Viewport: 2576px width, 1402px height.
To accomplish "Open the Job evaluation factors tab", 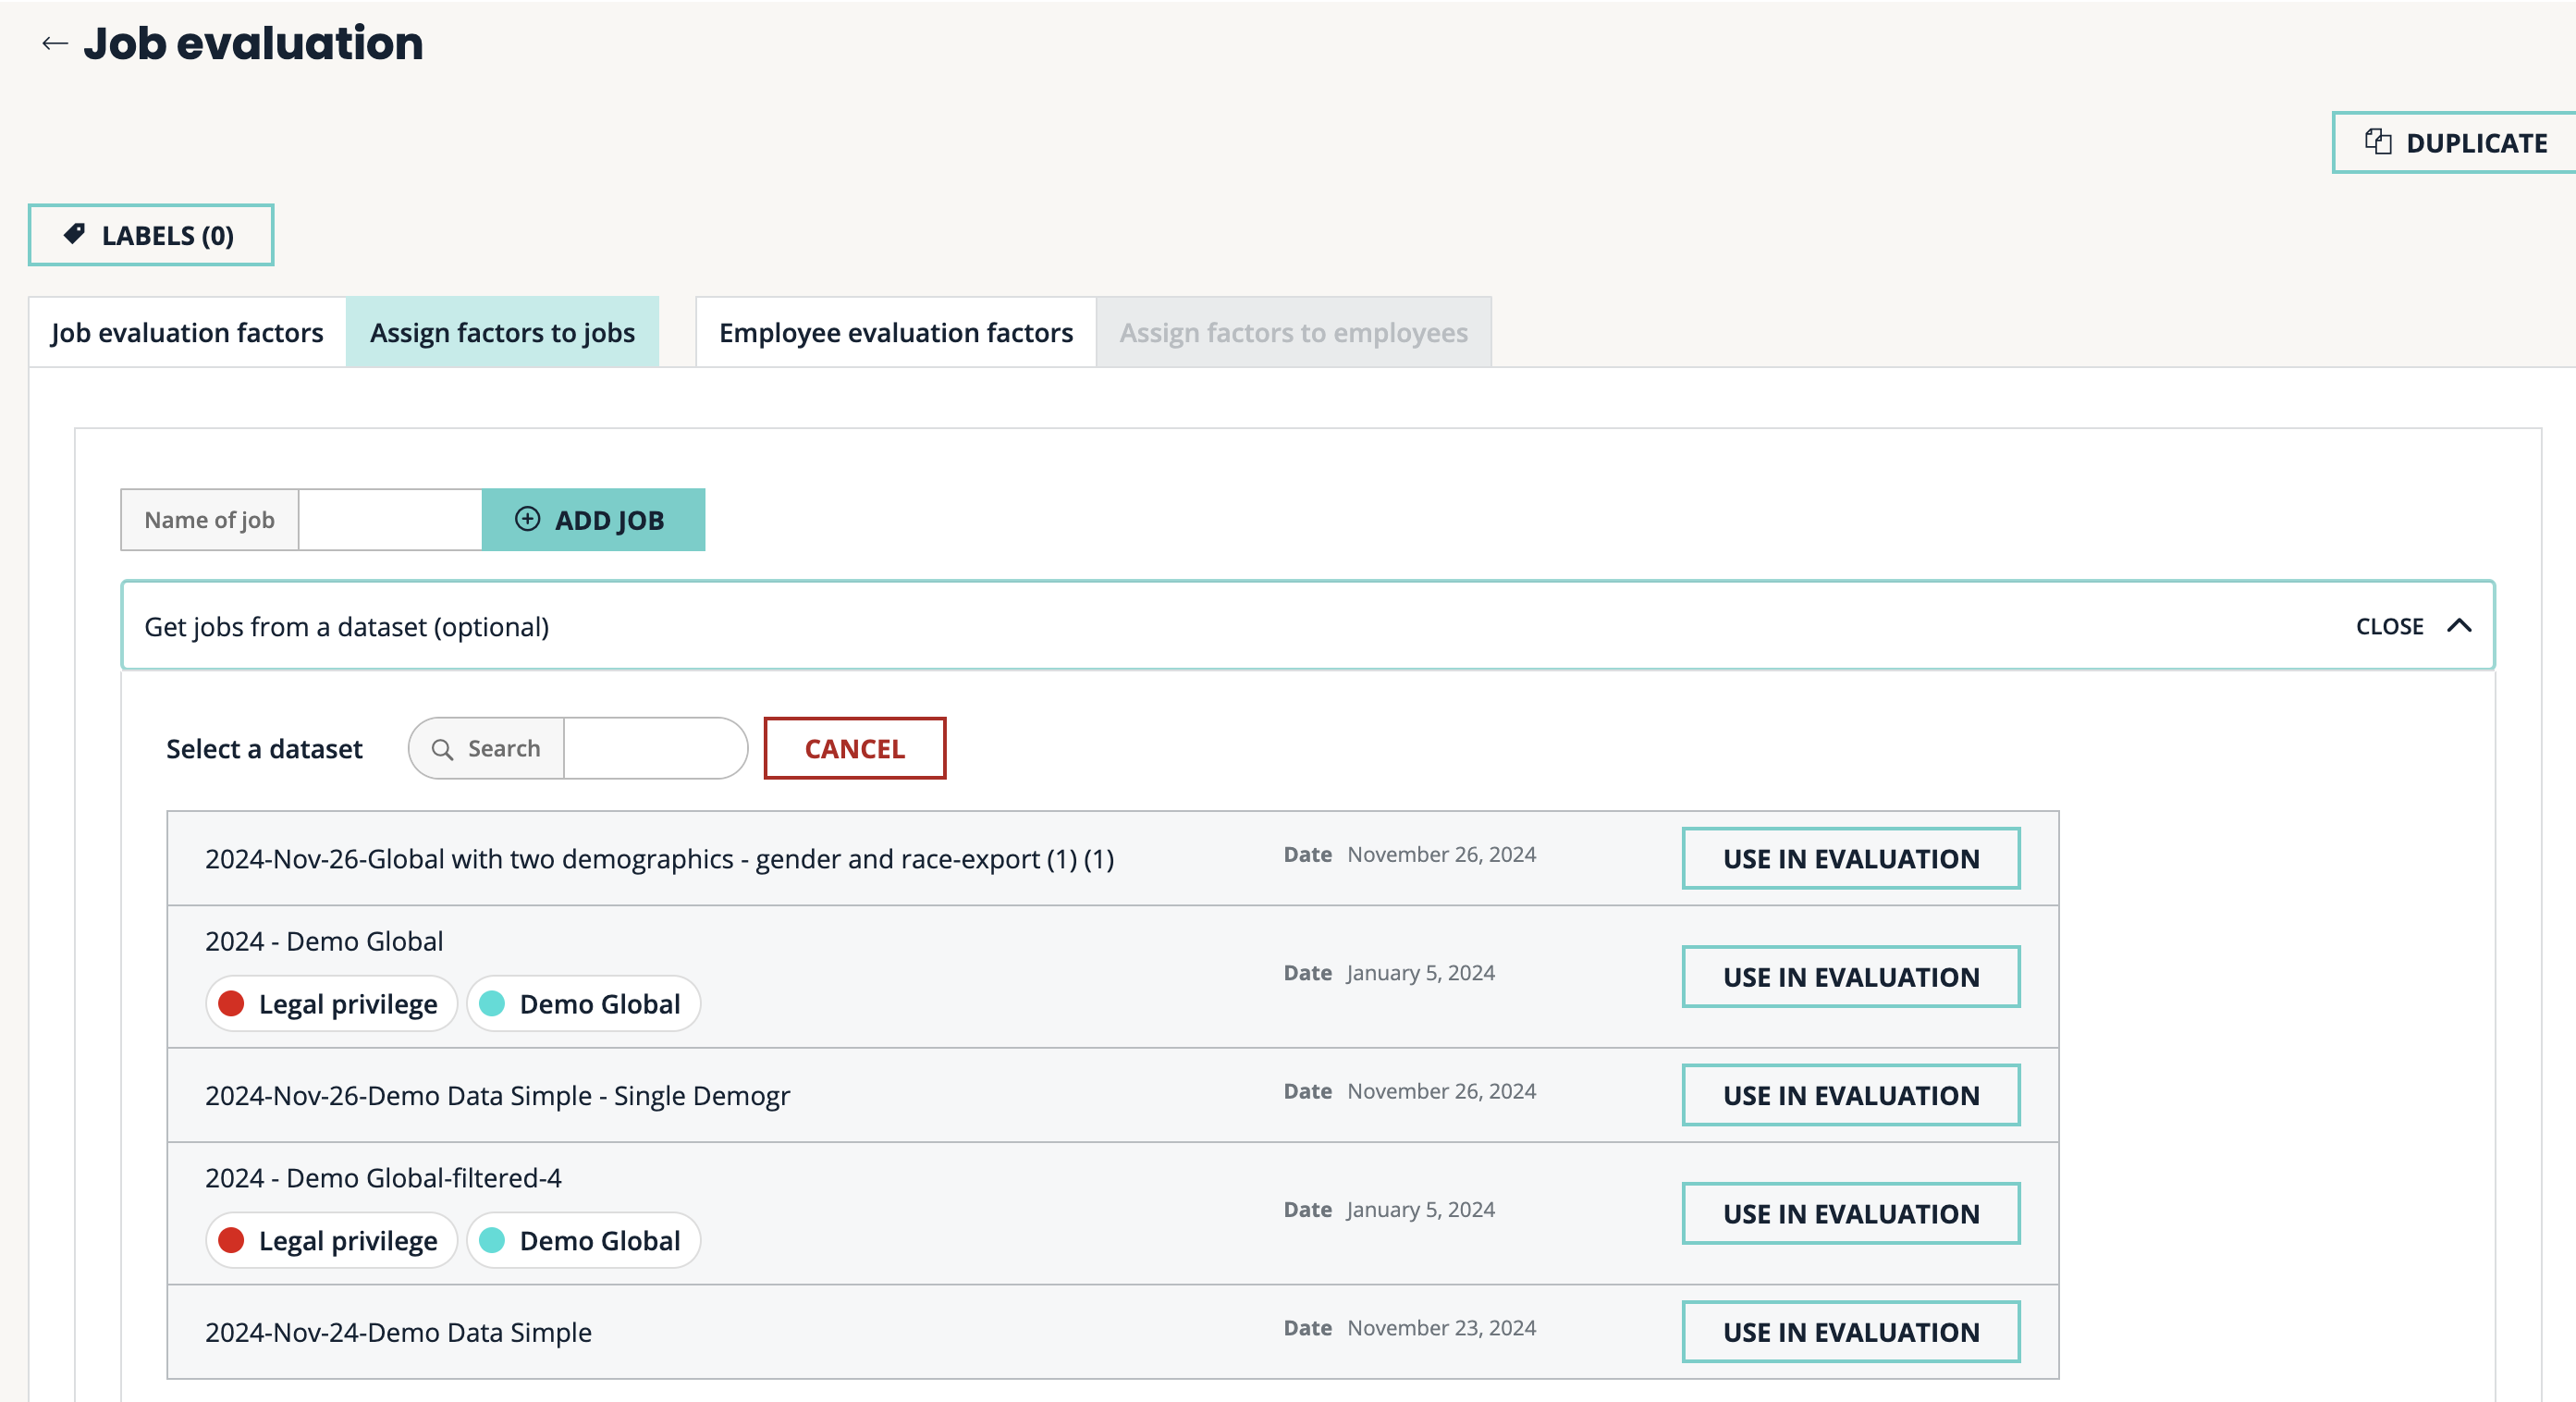I will point(187,332).
